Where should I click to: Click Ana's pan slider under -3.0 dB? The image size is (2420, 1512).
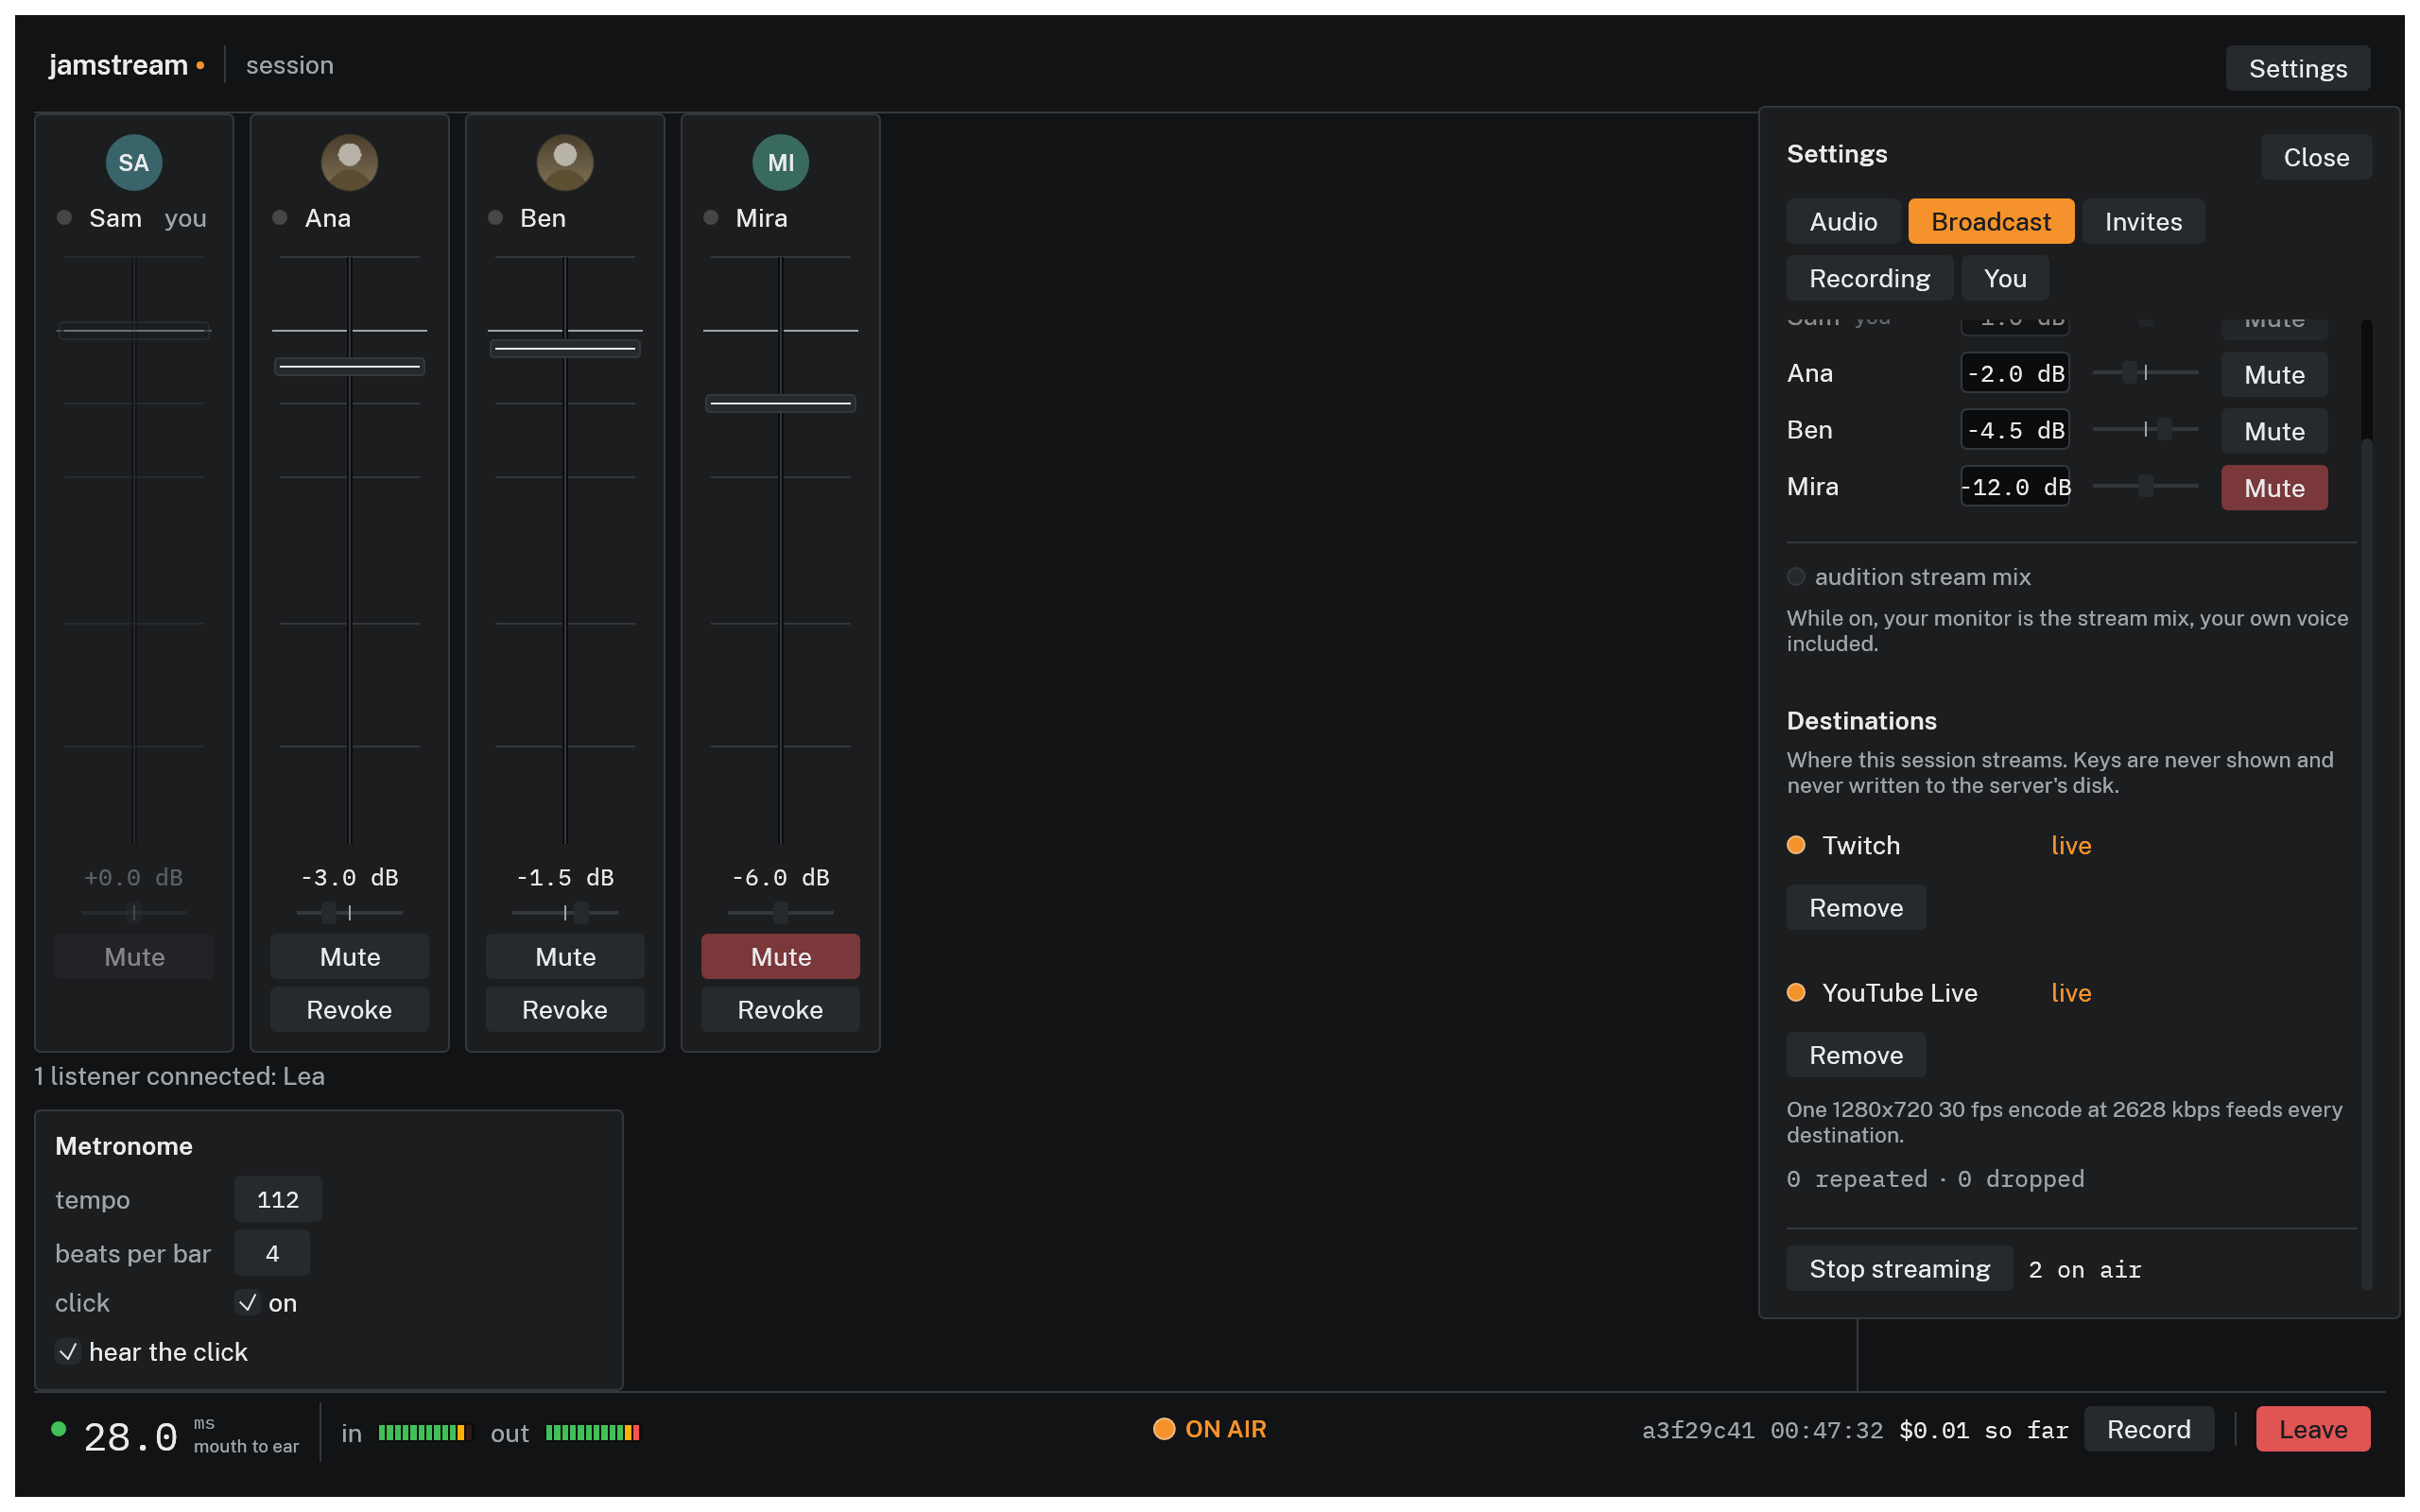pyautogui.click(x=349, y=913)
